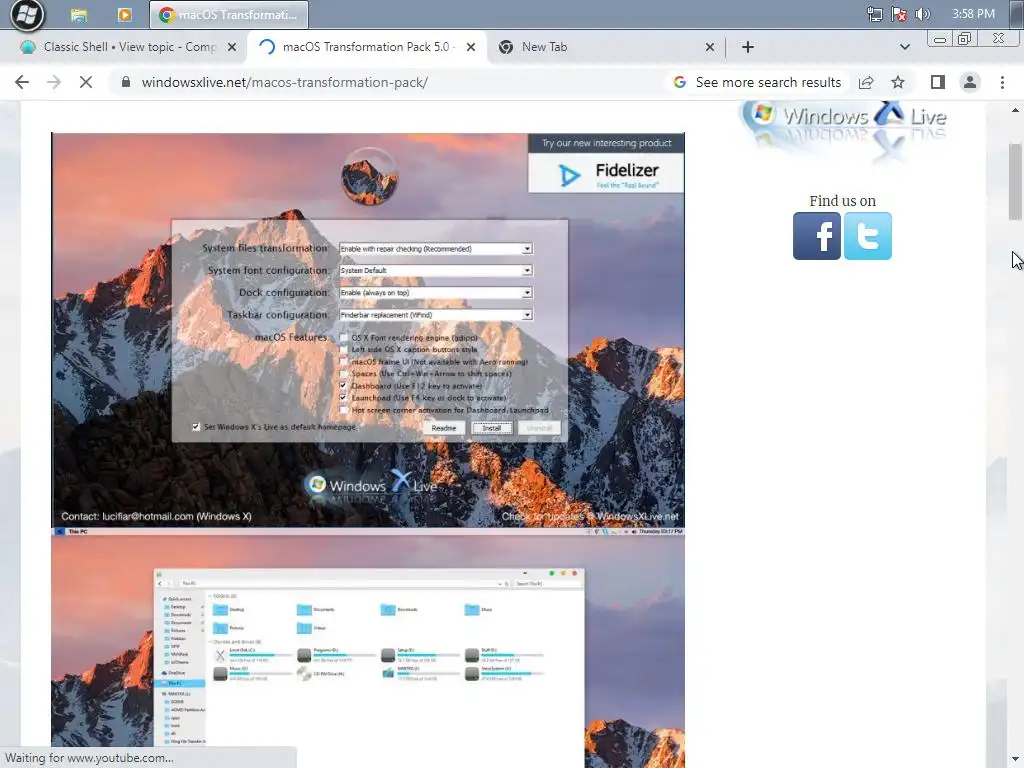Screen dimensions: 1024x768
Task: View site information via the lock icon
Action: click(x=126, y=82)
